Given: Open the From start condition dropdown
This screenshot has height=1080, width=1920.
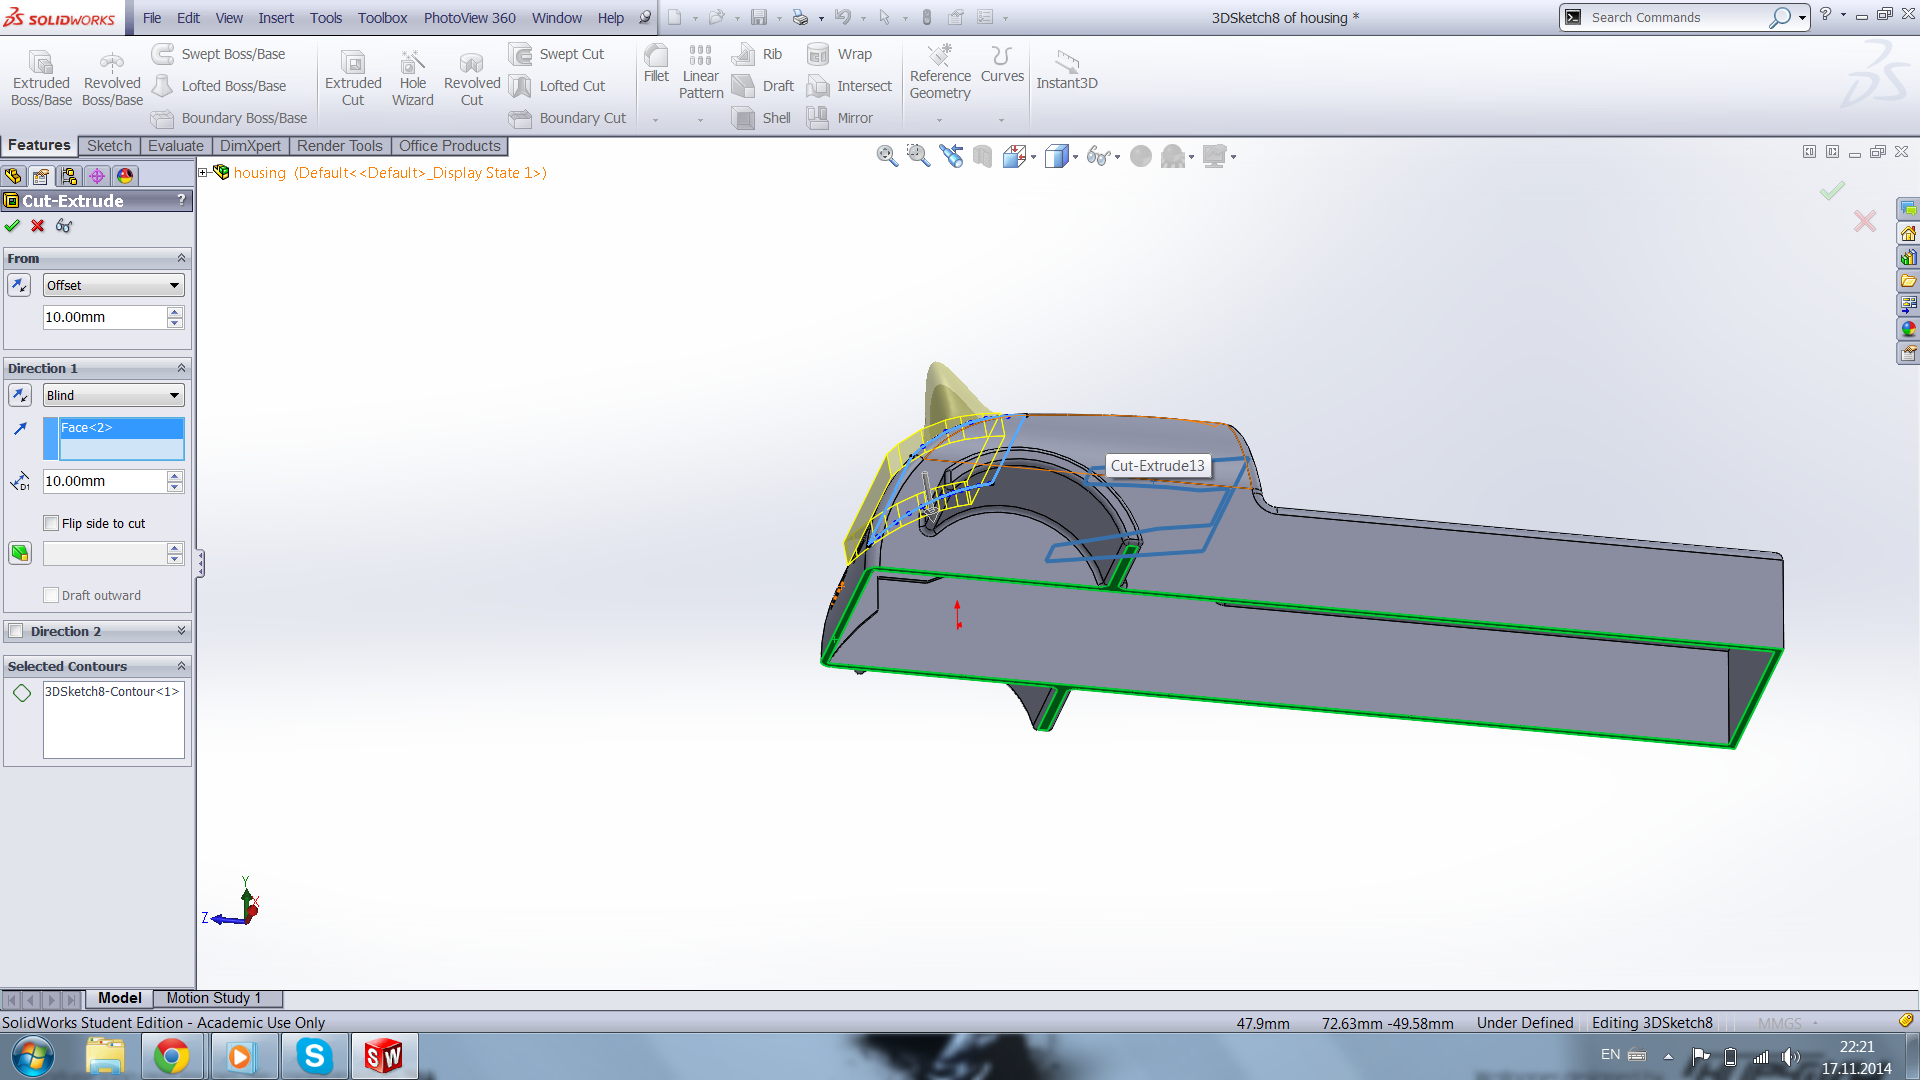Looking at the screenshot, I should (x=114, y=285).
